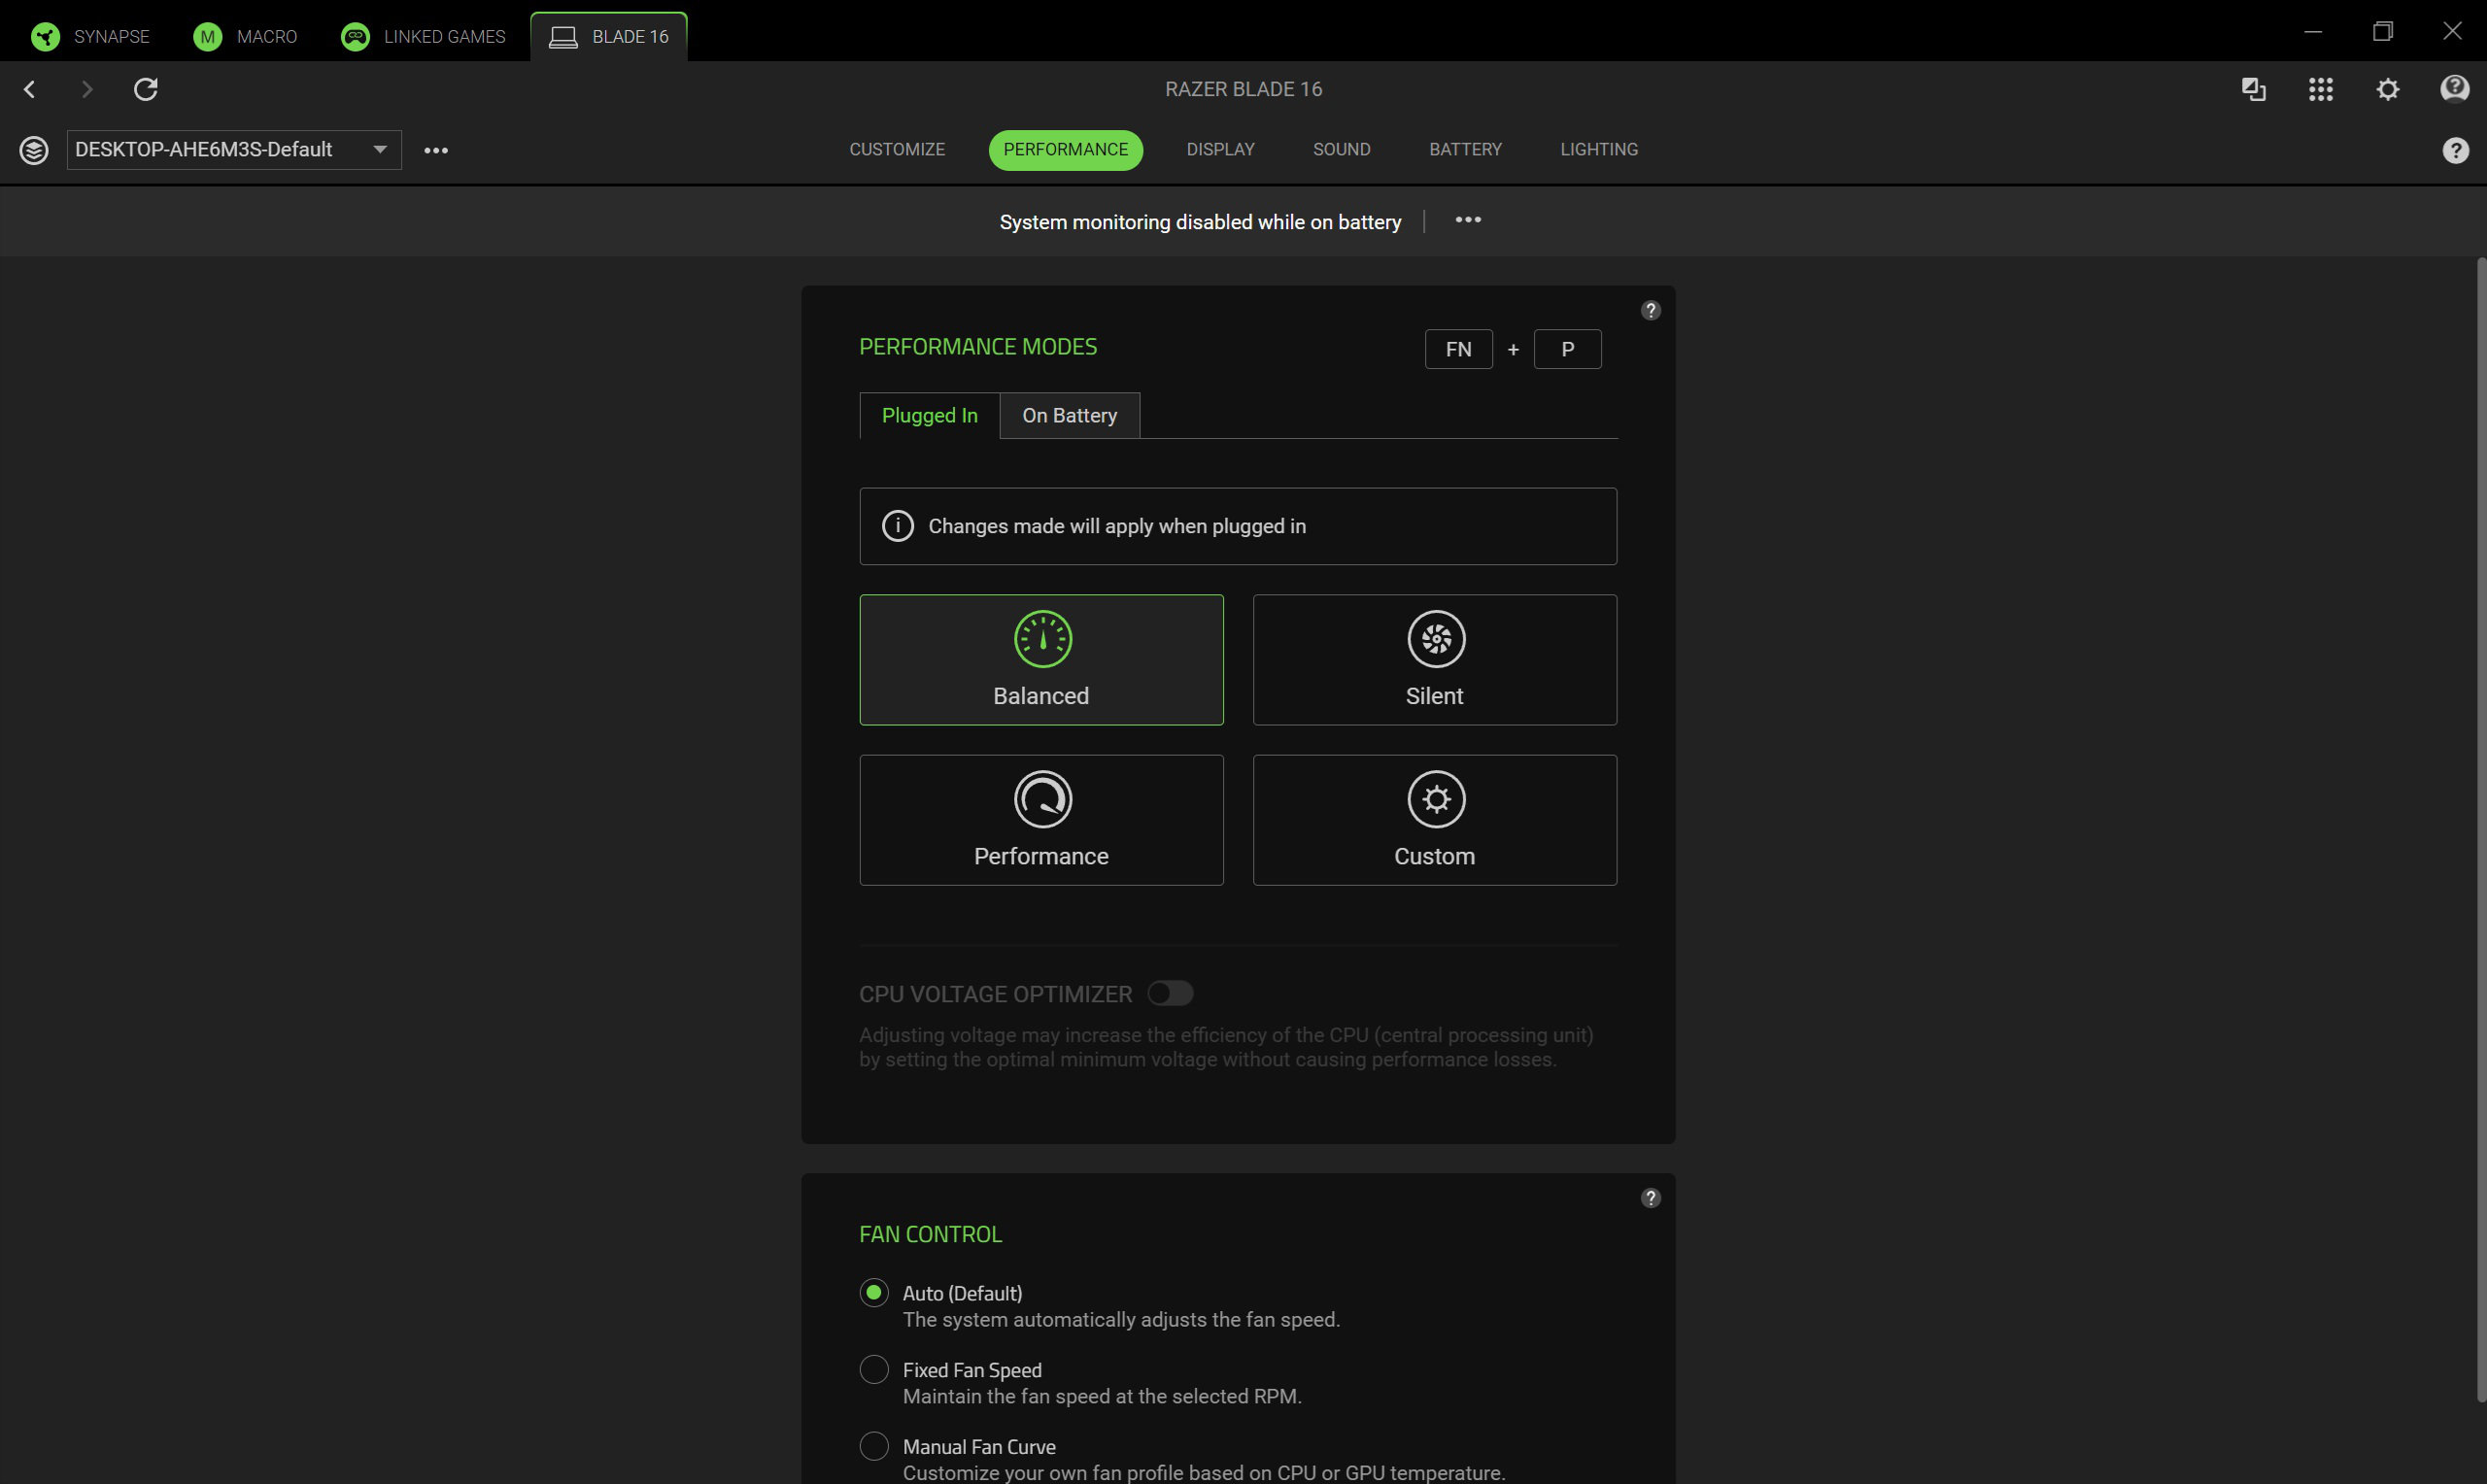Open the profile options three-dot menu
Screen dimensions: 2487x1484
[436, 150]
